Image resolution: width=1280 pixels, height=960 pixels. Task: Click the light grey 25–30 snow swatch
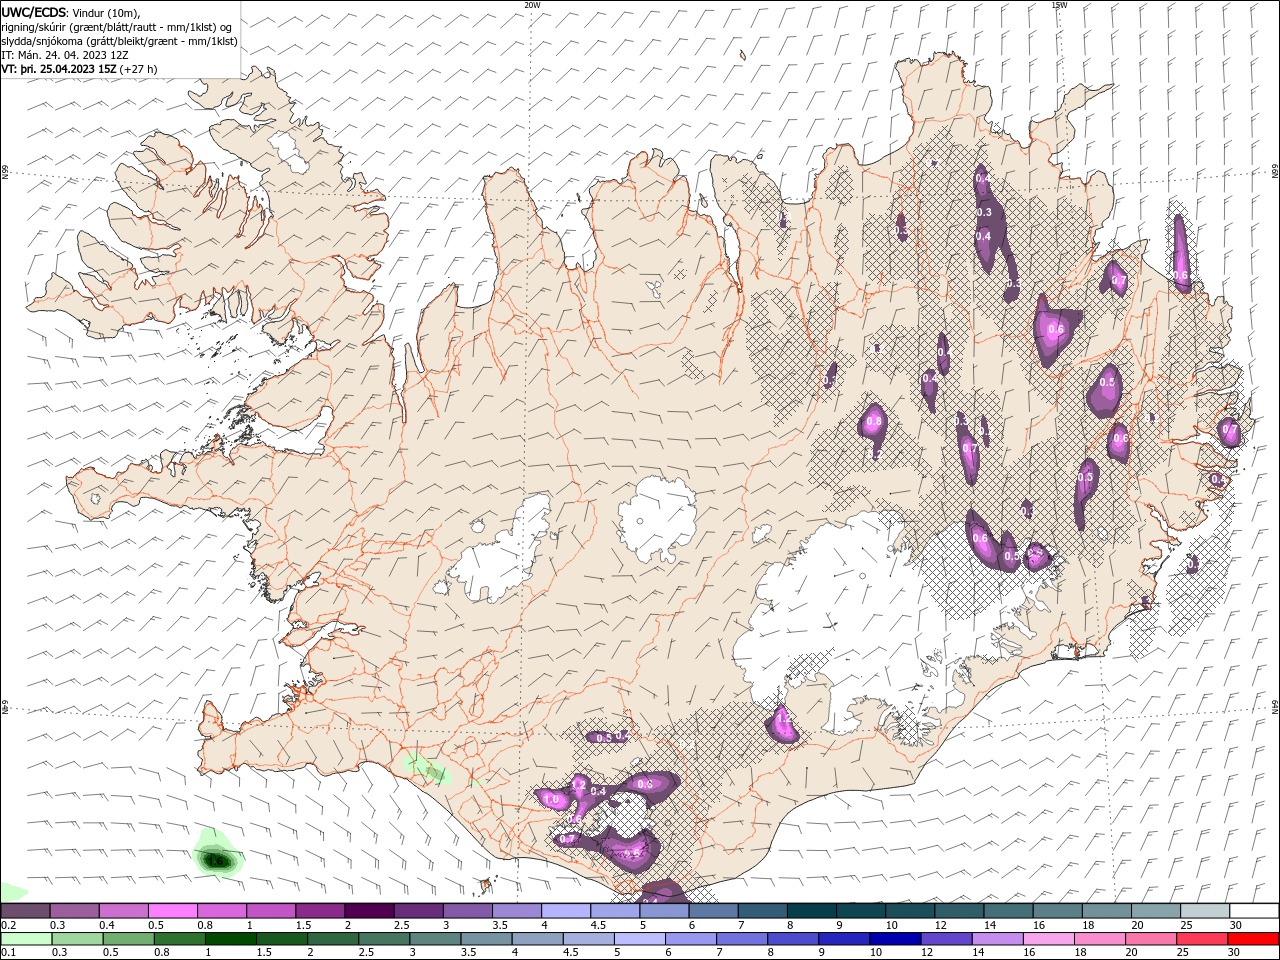point(1204,911)
